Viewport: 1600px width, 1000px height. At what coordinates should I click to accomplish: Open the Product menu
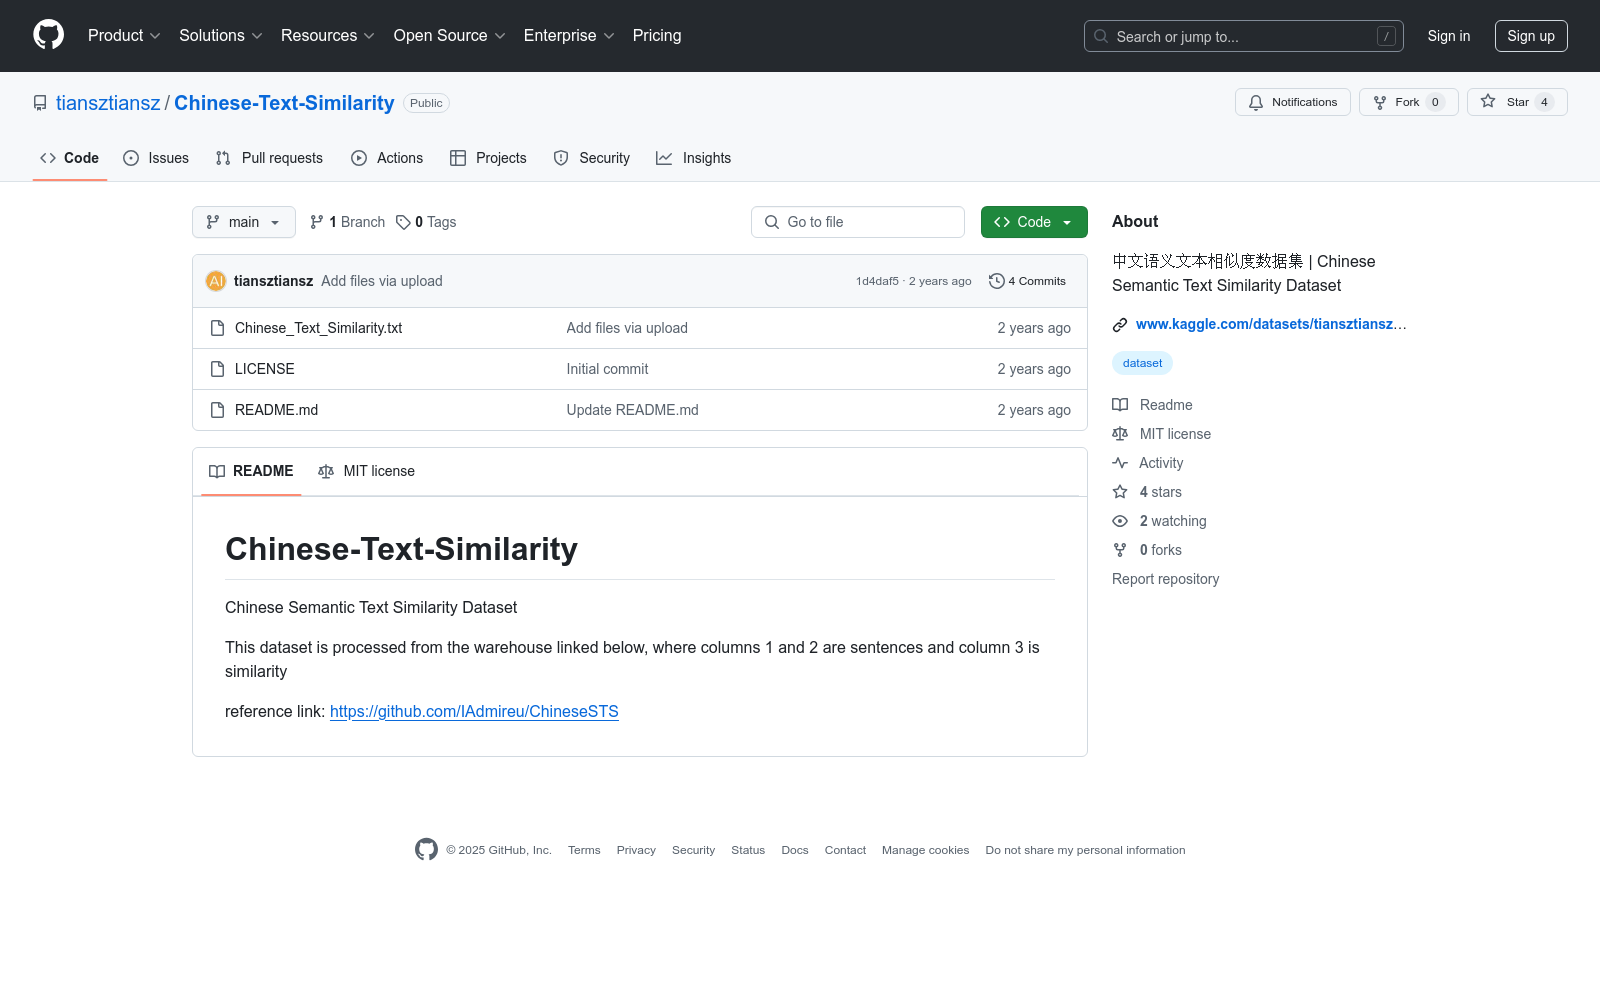(x=124, y=36)
